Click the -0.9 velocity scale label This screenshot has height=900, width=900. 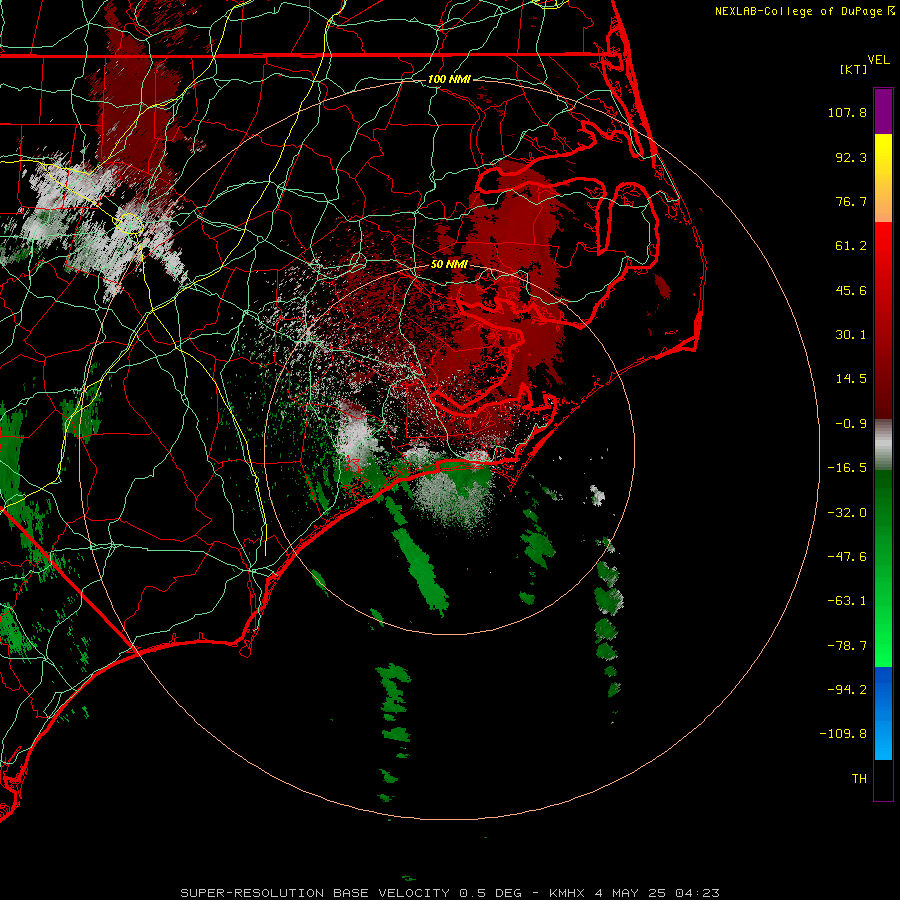click(851, 424)
